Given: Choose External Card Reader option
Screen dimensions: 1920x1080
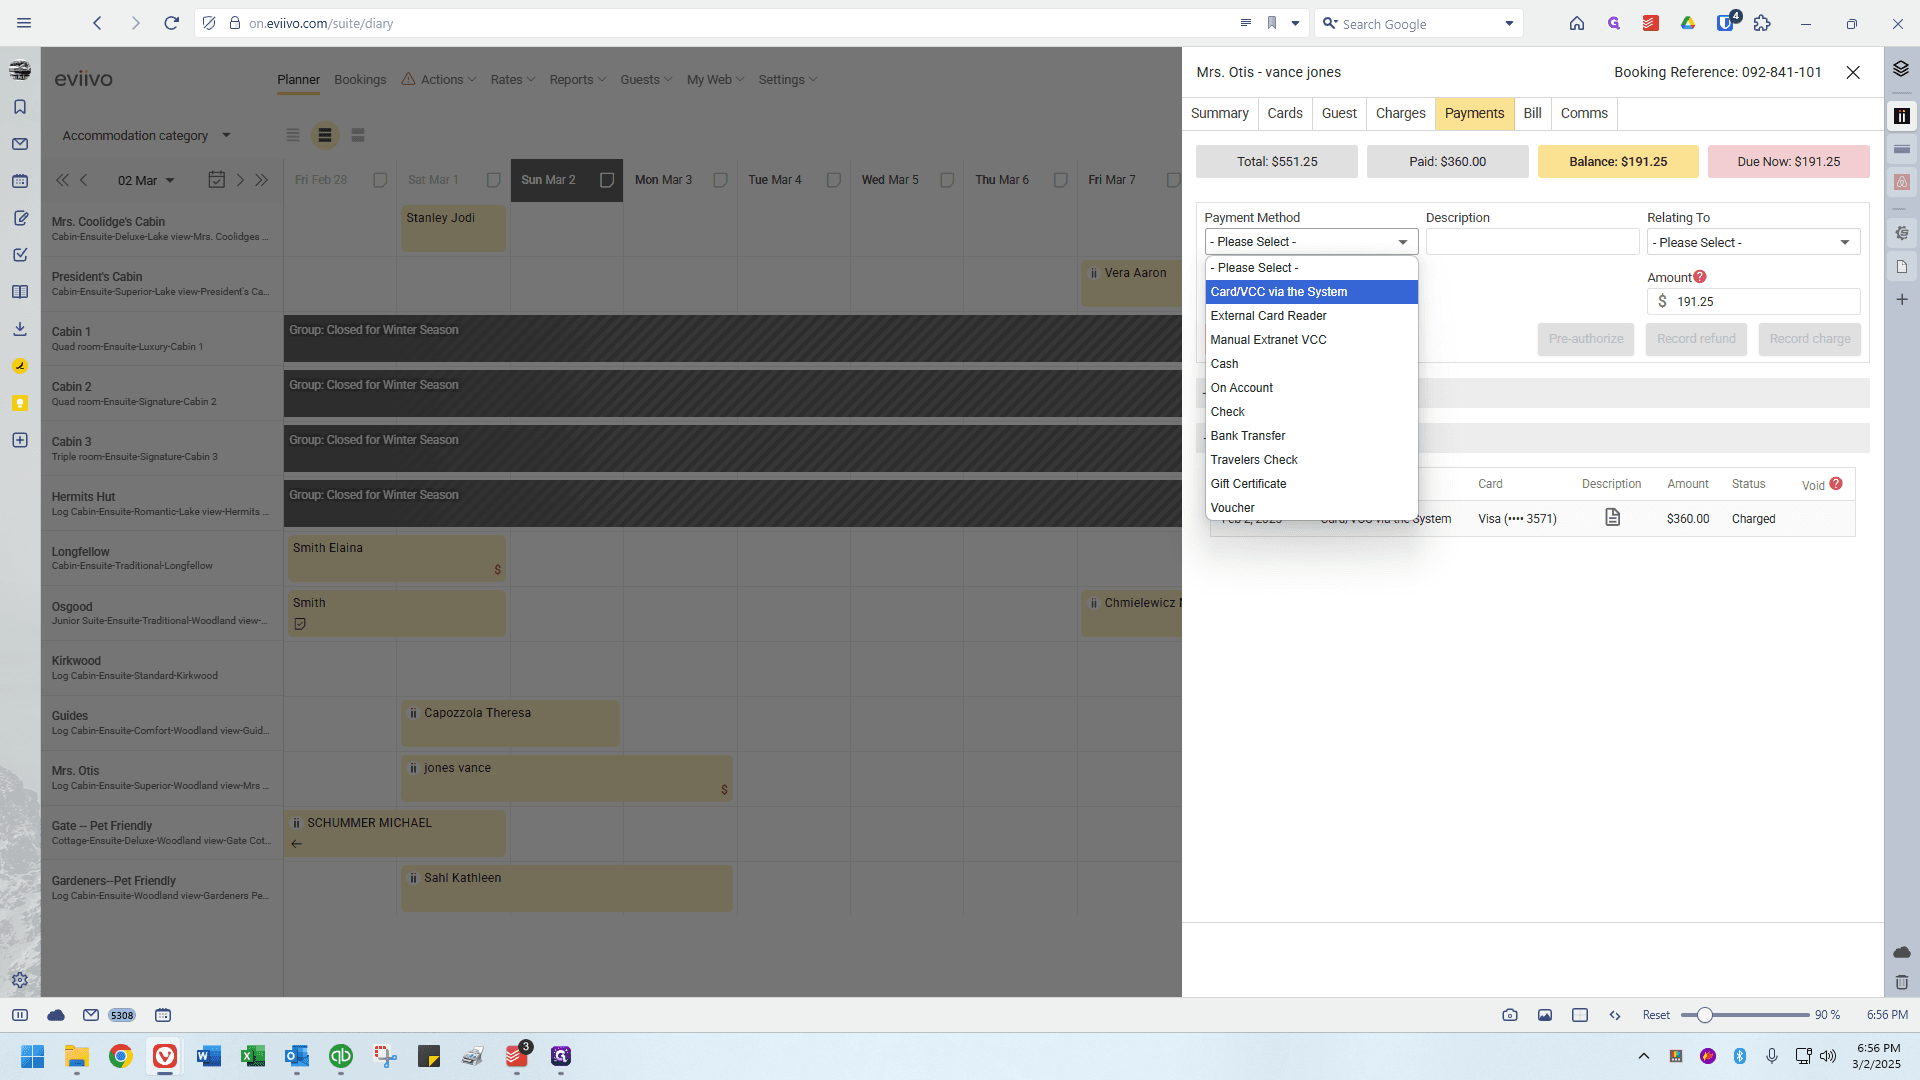Looking at the screenshot, I should pyautogui.click(x=1311, y=316).
